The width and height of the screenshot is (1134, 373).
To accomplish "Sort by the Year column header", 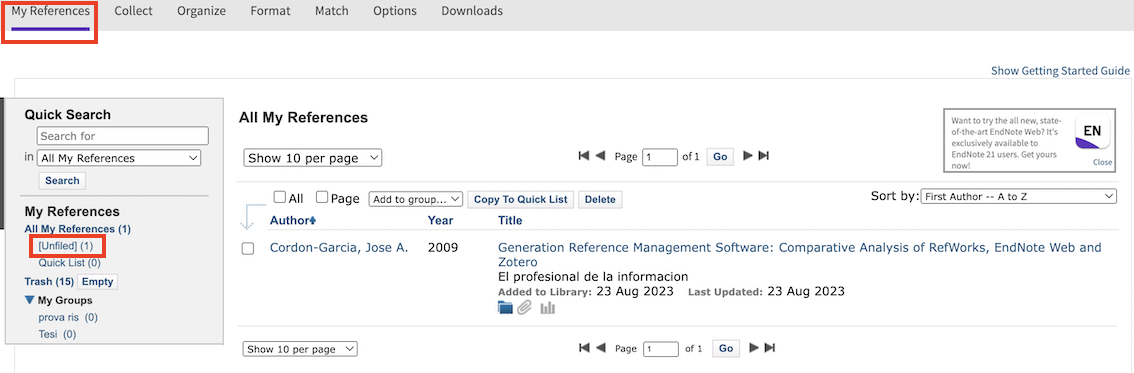I will coord(440,220).
